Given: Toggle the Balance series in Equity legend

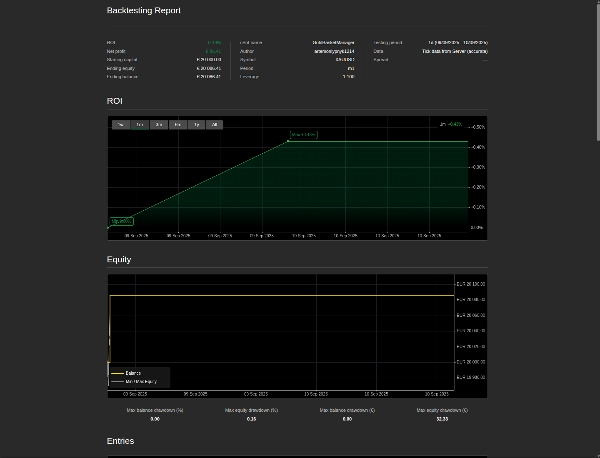Looking at the screenshot, I should pyautogui.click(x=126, y=373).
